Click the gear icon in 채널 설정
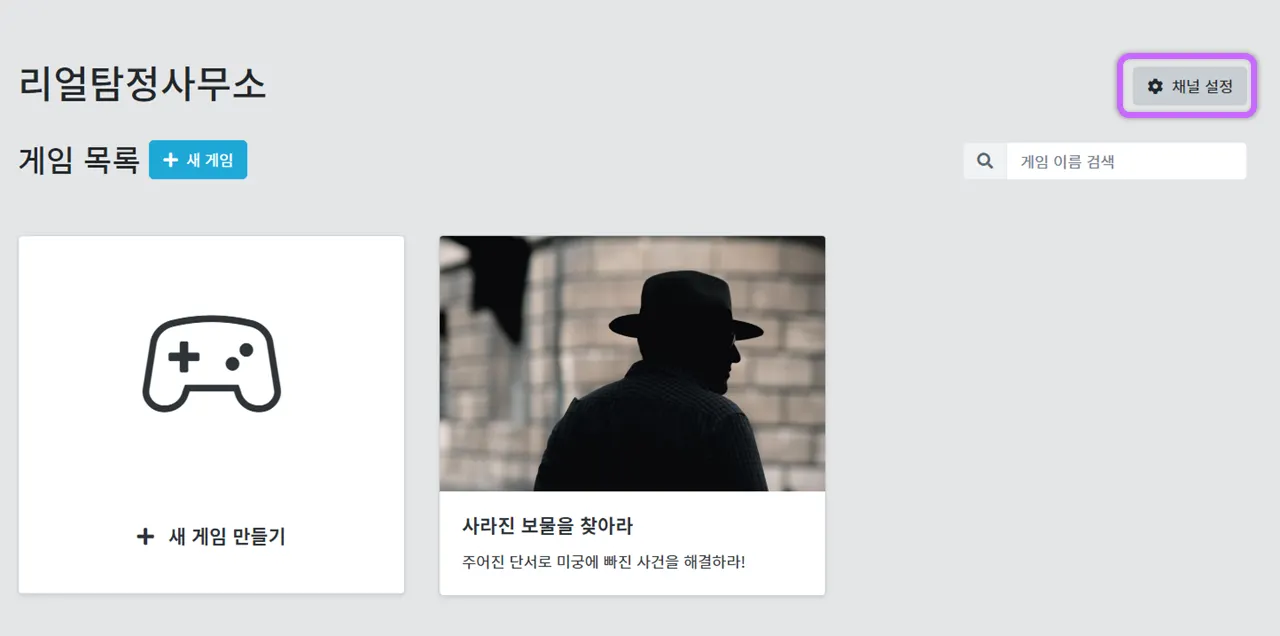 pyautogui.click(x=1155, y=86)
